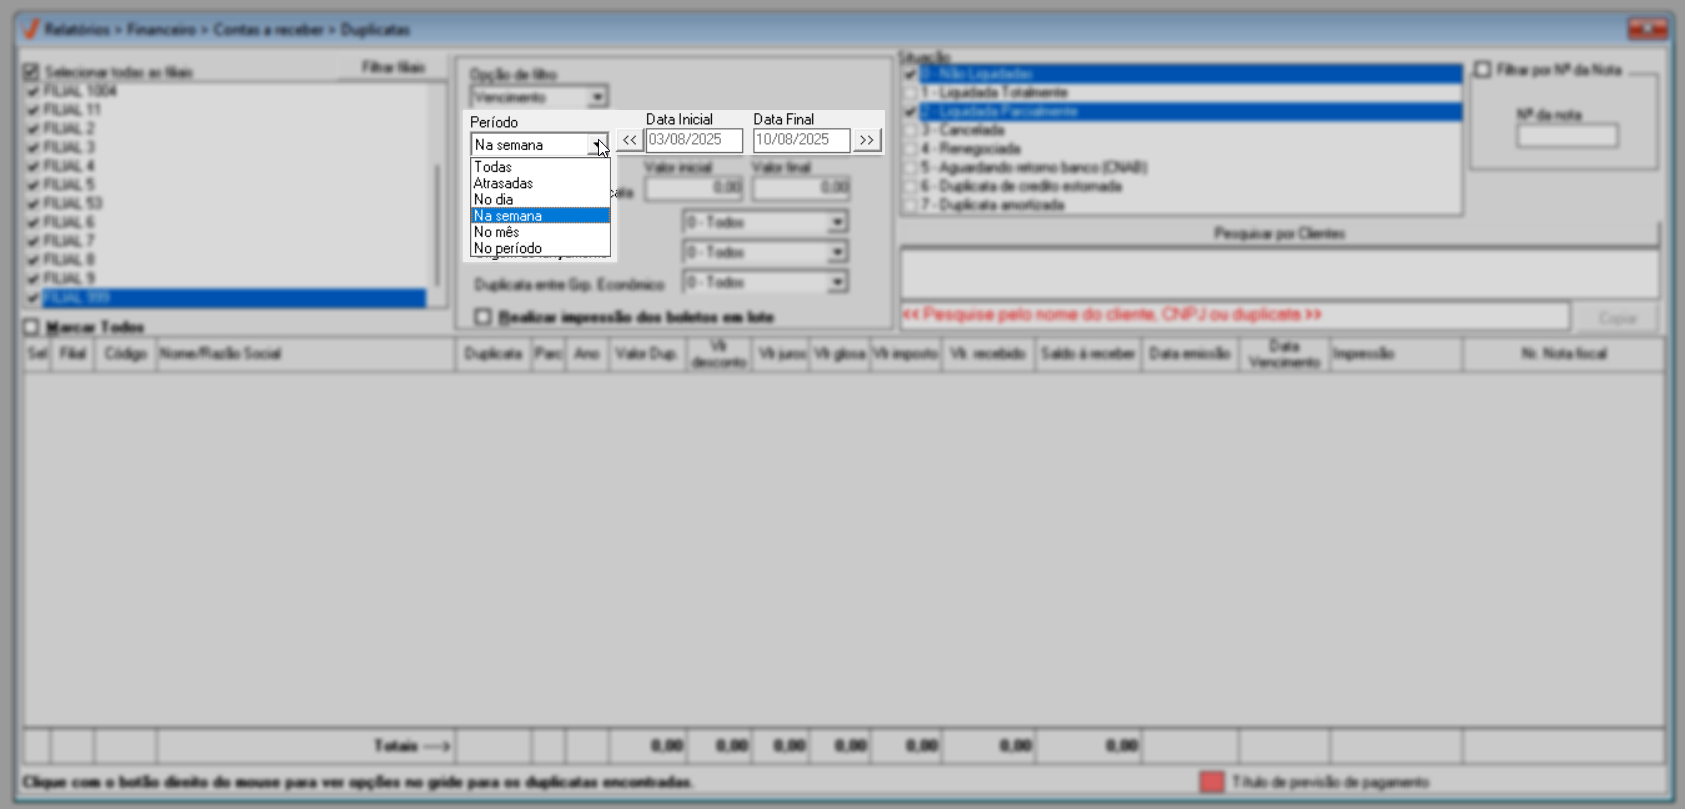Uncheck situation '0 - Não Liquidadas'
The height and width of the screenshot is (809, 1685).
coord(910,74)
